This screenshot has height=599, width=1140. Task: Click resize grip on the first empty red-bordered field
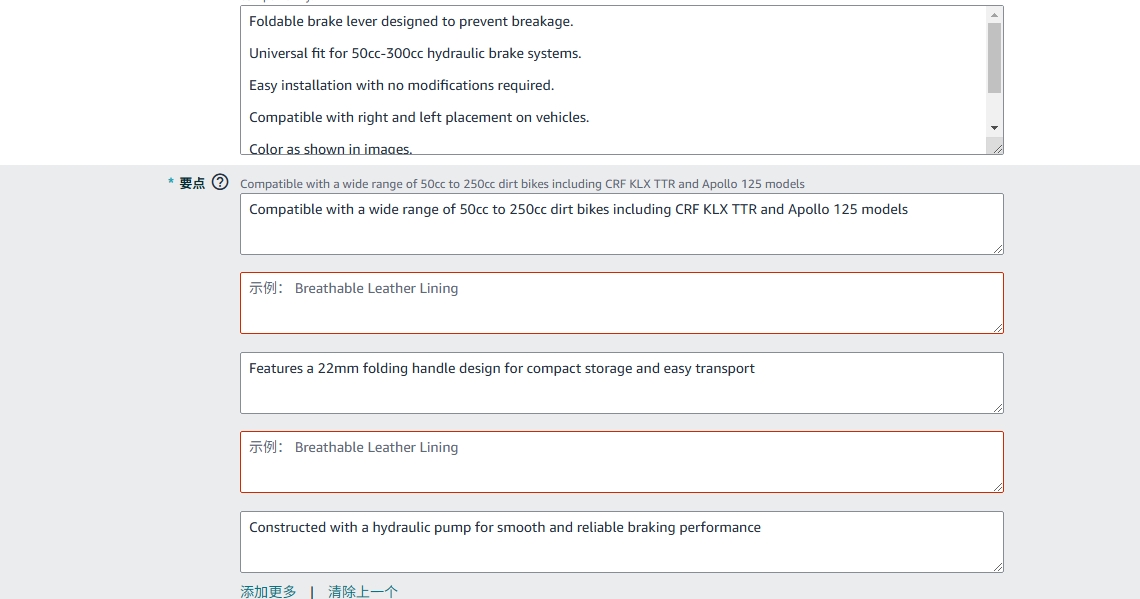coord(997,326)
